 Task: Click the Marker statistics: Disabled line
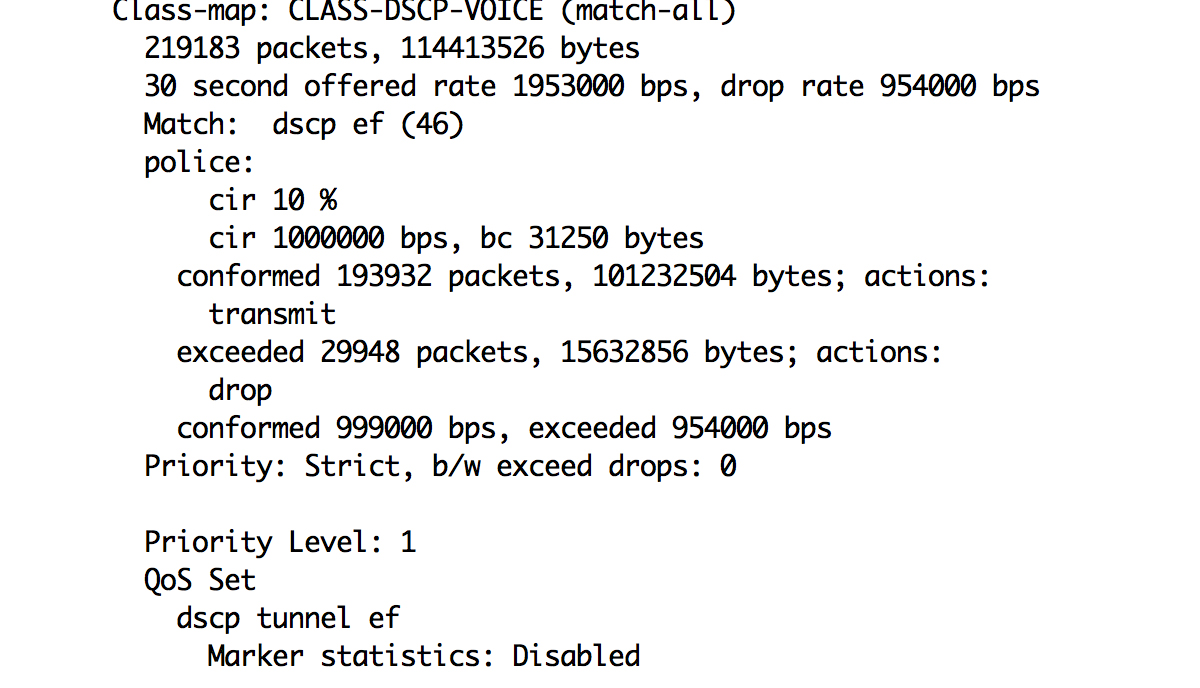[x=424, y=656]
